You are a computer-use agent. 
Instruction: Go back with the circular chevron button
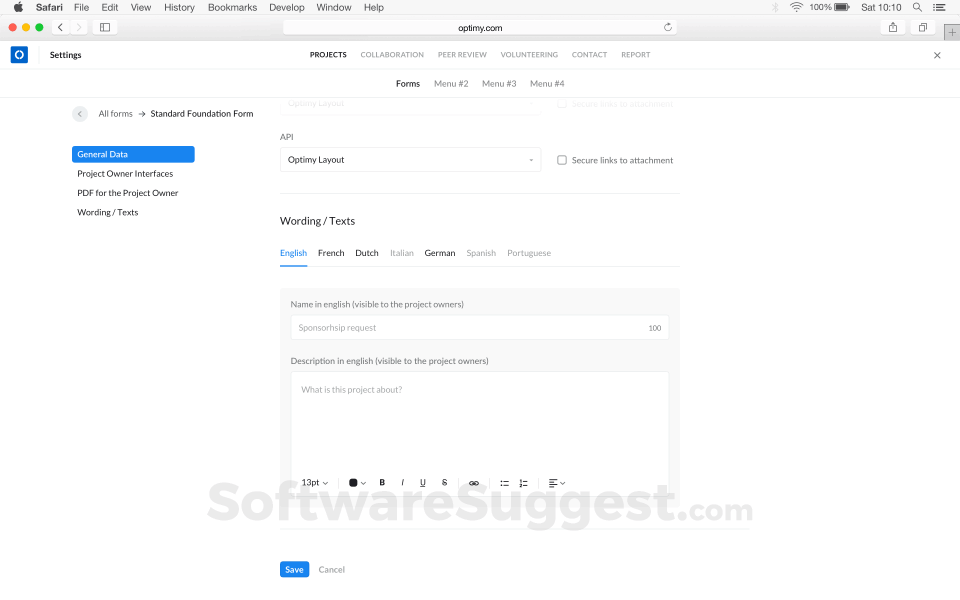point(80,114)
